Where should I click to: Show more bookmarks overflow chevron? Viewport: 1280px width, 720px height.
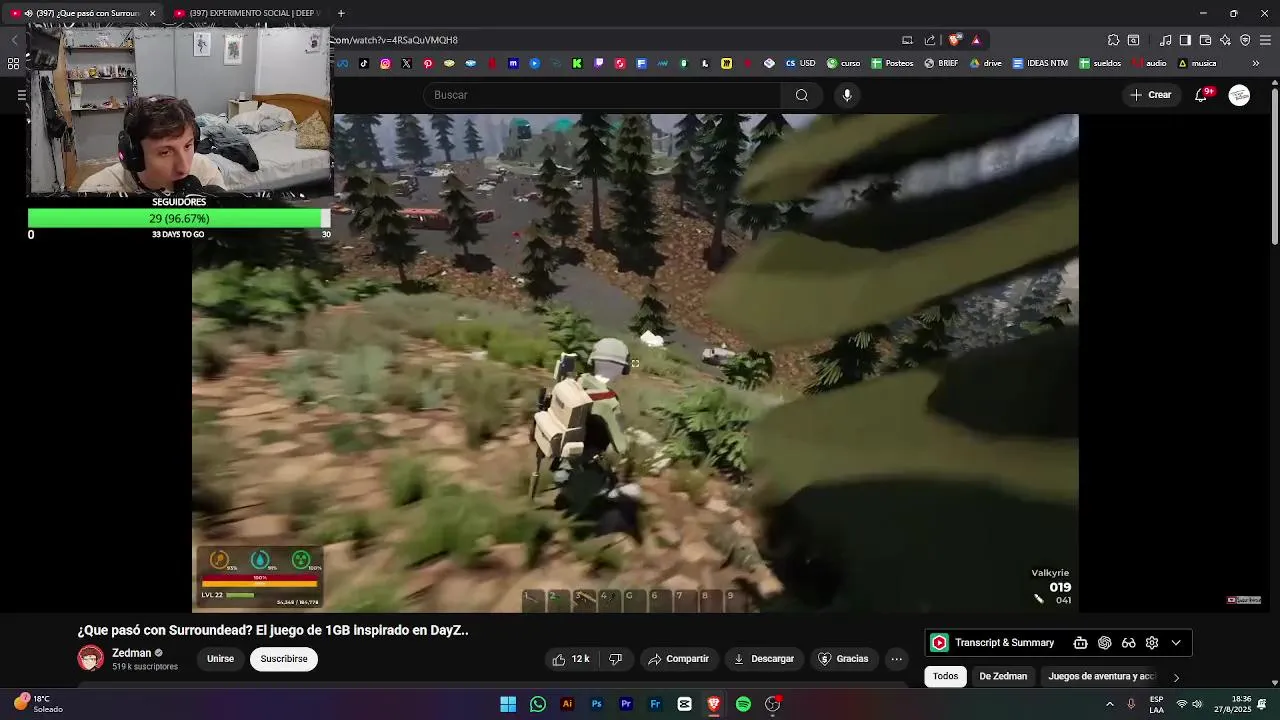1256,63
